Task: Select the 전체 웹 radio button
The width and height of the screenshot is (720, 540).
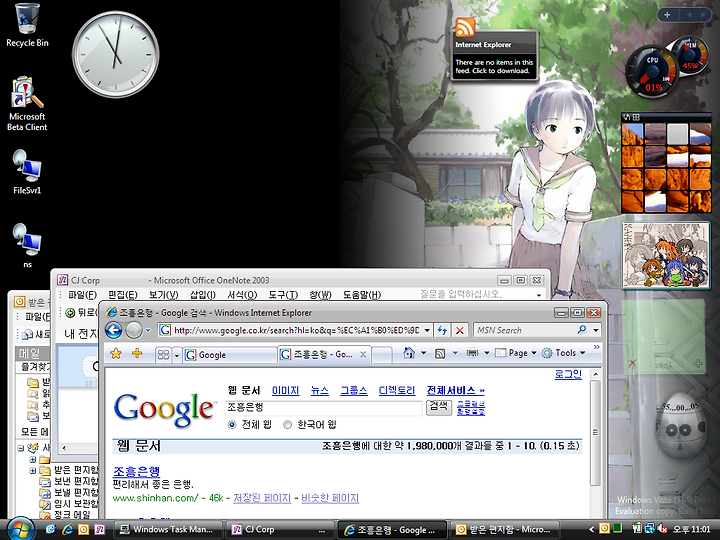Action: click(232, 425)
